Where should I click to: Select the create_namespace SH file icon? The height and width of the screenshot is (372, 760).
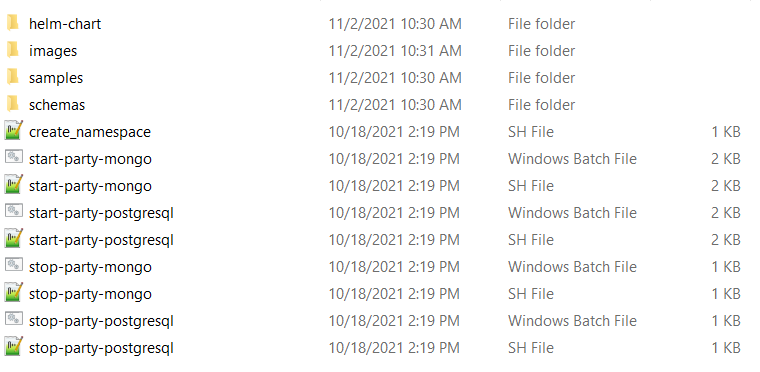tap(13, 131)
